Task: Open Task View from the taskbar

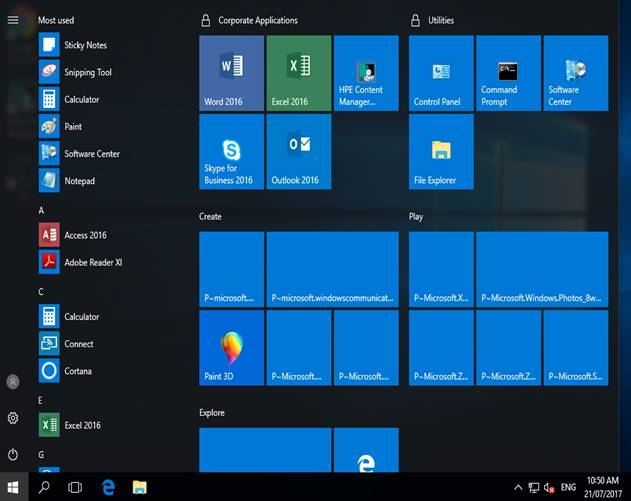Action: coord(75,487)
